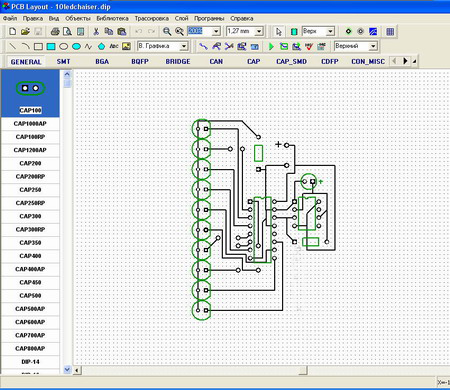Image resolution: width=450 pixels, height=390 pixels.
Task: Switch to the CON_MISC library tab
Action: [x=368, y=62]
